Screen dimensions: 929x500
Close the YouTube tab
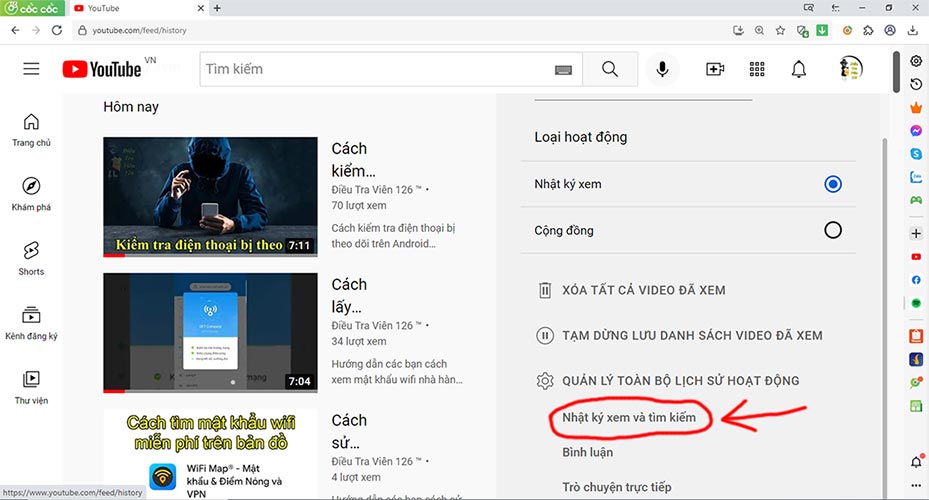coord(200,8)
